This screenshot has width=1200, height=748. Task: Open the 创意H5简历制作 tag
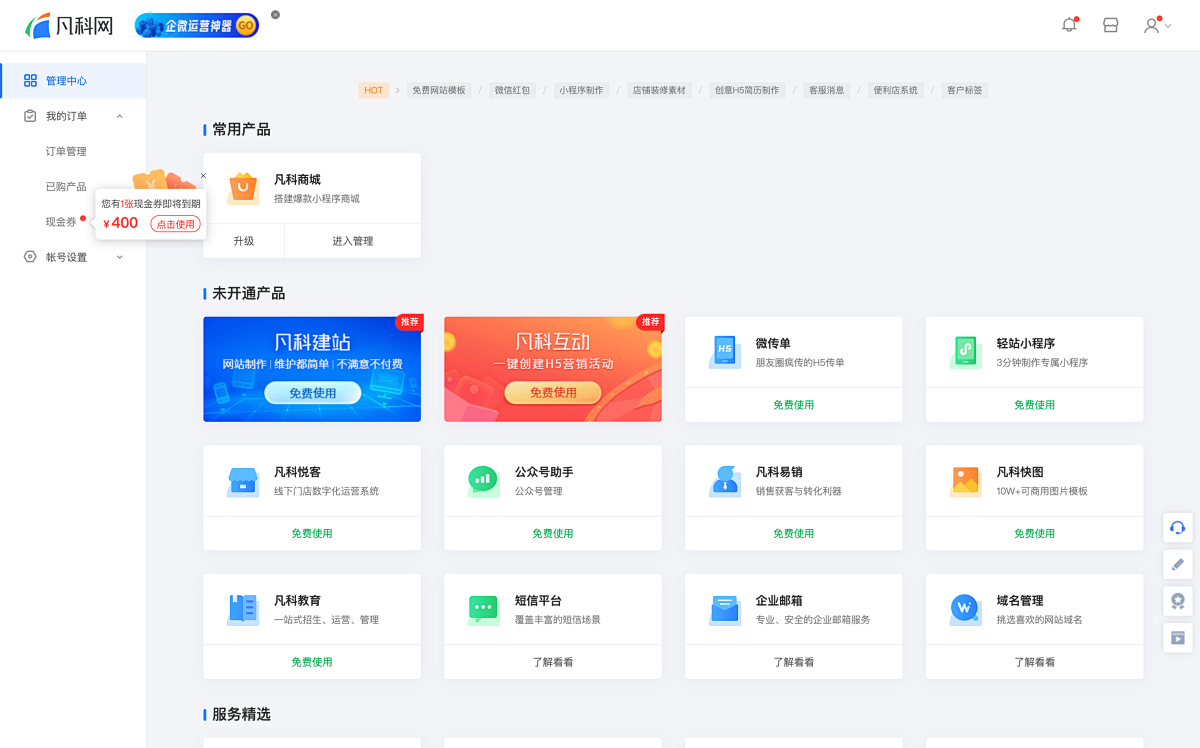(x=746, y=90)
